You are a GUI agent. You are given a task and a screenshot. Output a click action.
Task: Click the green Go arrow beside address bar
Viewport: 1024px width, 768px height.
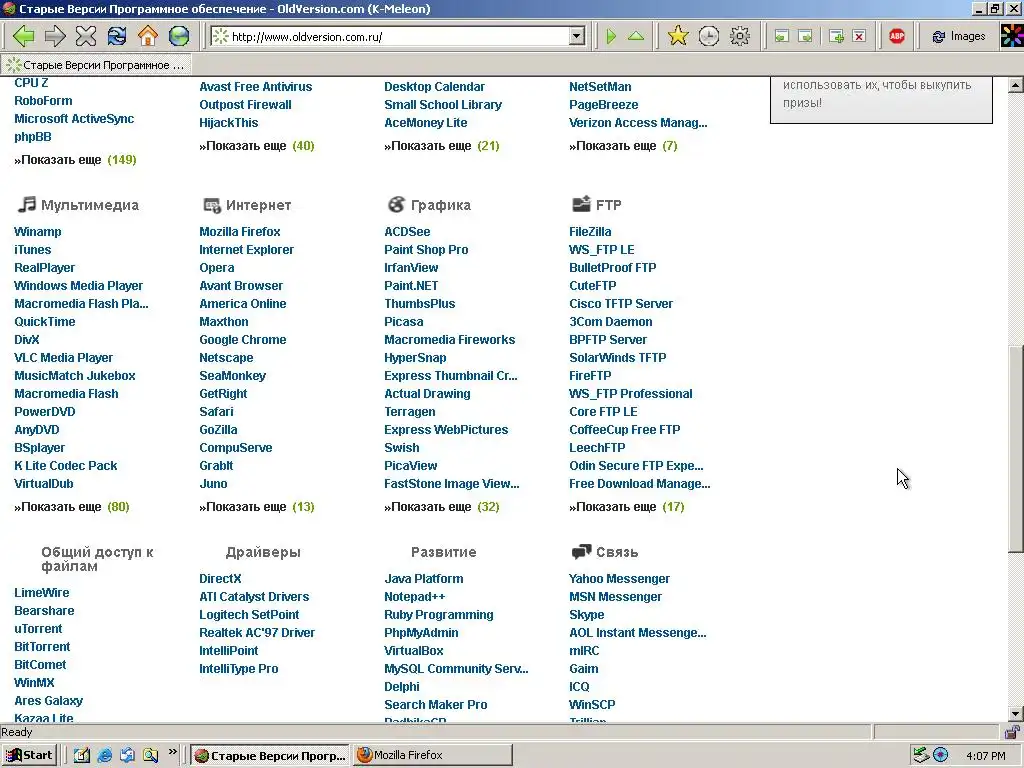[x=611, y=37]
